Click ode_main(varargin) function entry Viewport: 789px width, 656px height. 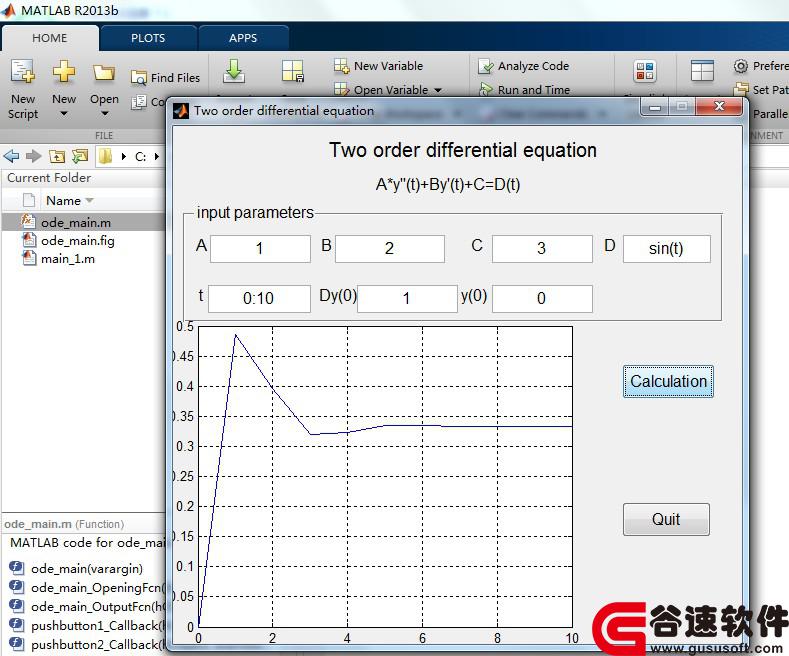point(87,568)
